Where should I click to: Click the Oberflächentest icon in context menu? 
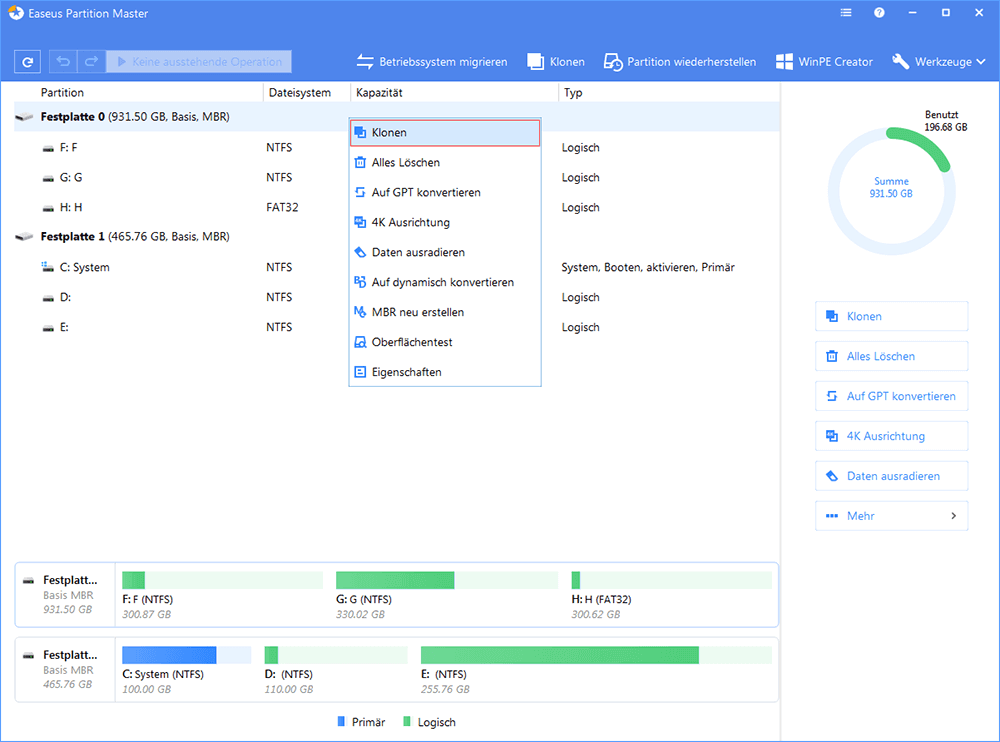[360, 342]
